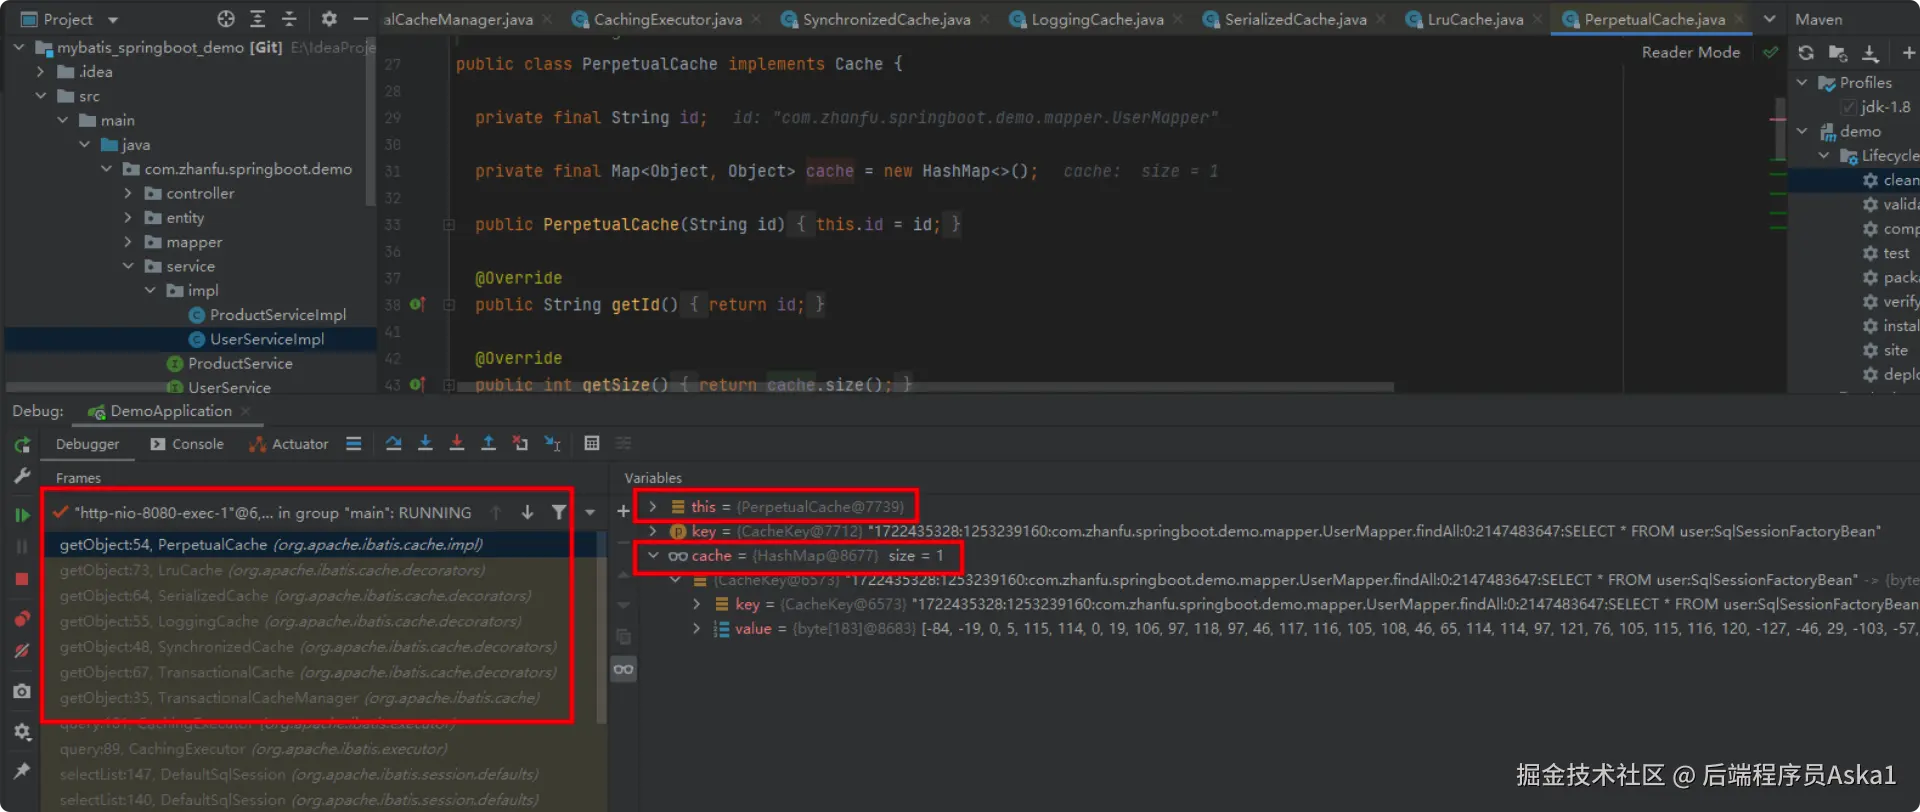
Task: Open the Project view dropdown
Action: [x=69, y=19]
